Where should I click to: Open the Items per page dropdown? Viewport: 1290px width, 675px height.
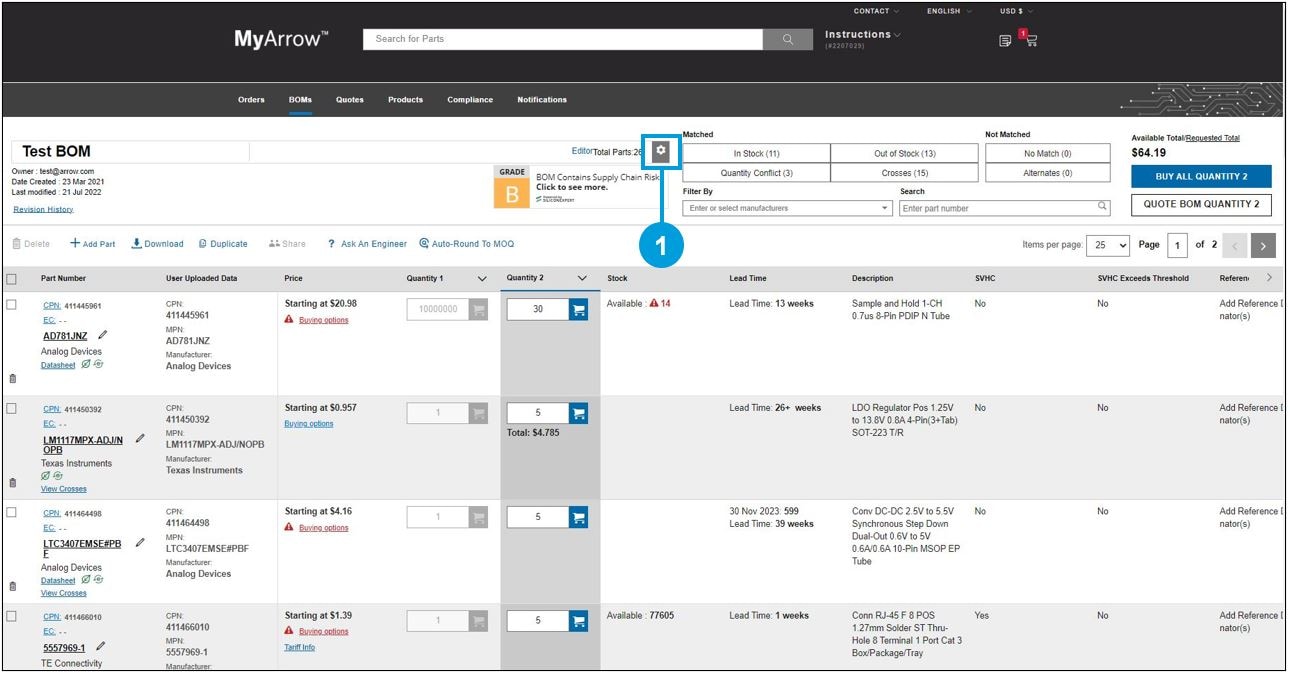[1110, 245]
